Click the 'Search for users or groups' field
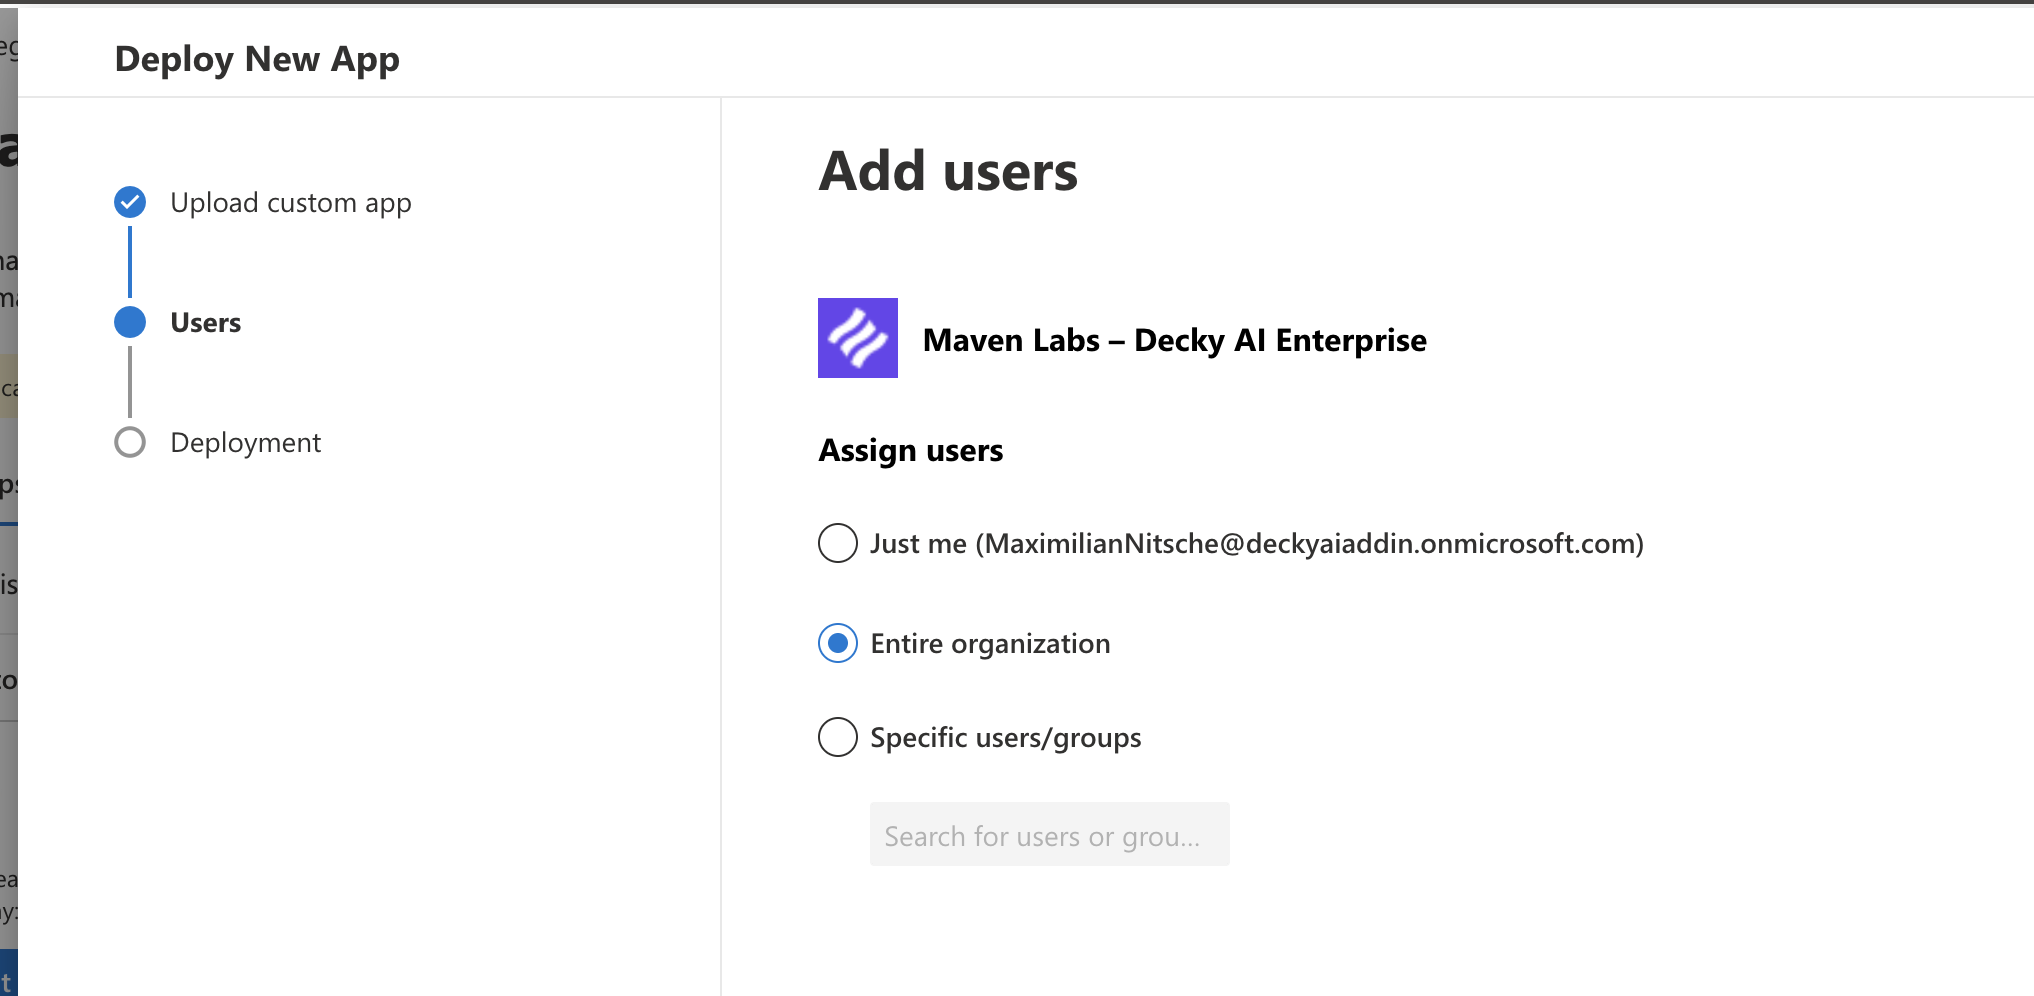This screenshot has height=996, width=2034. point(1049,835)
